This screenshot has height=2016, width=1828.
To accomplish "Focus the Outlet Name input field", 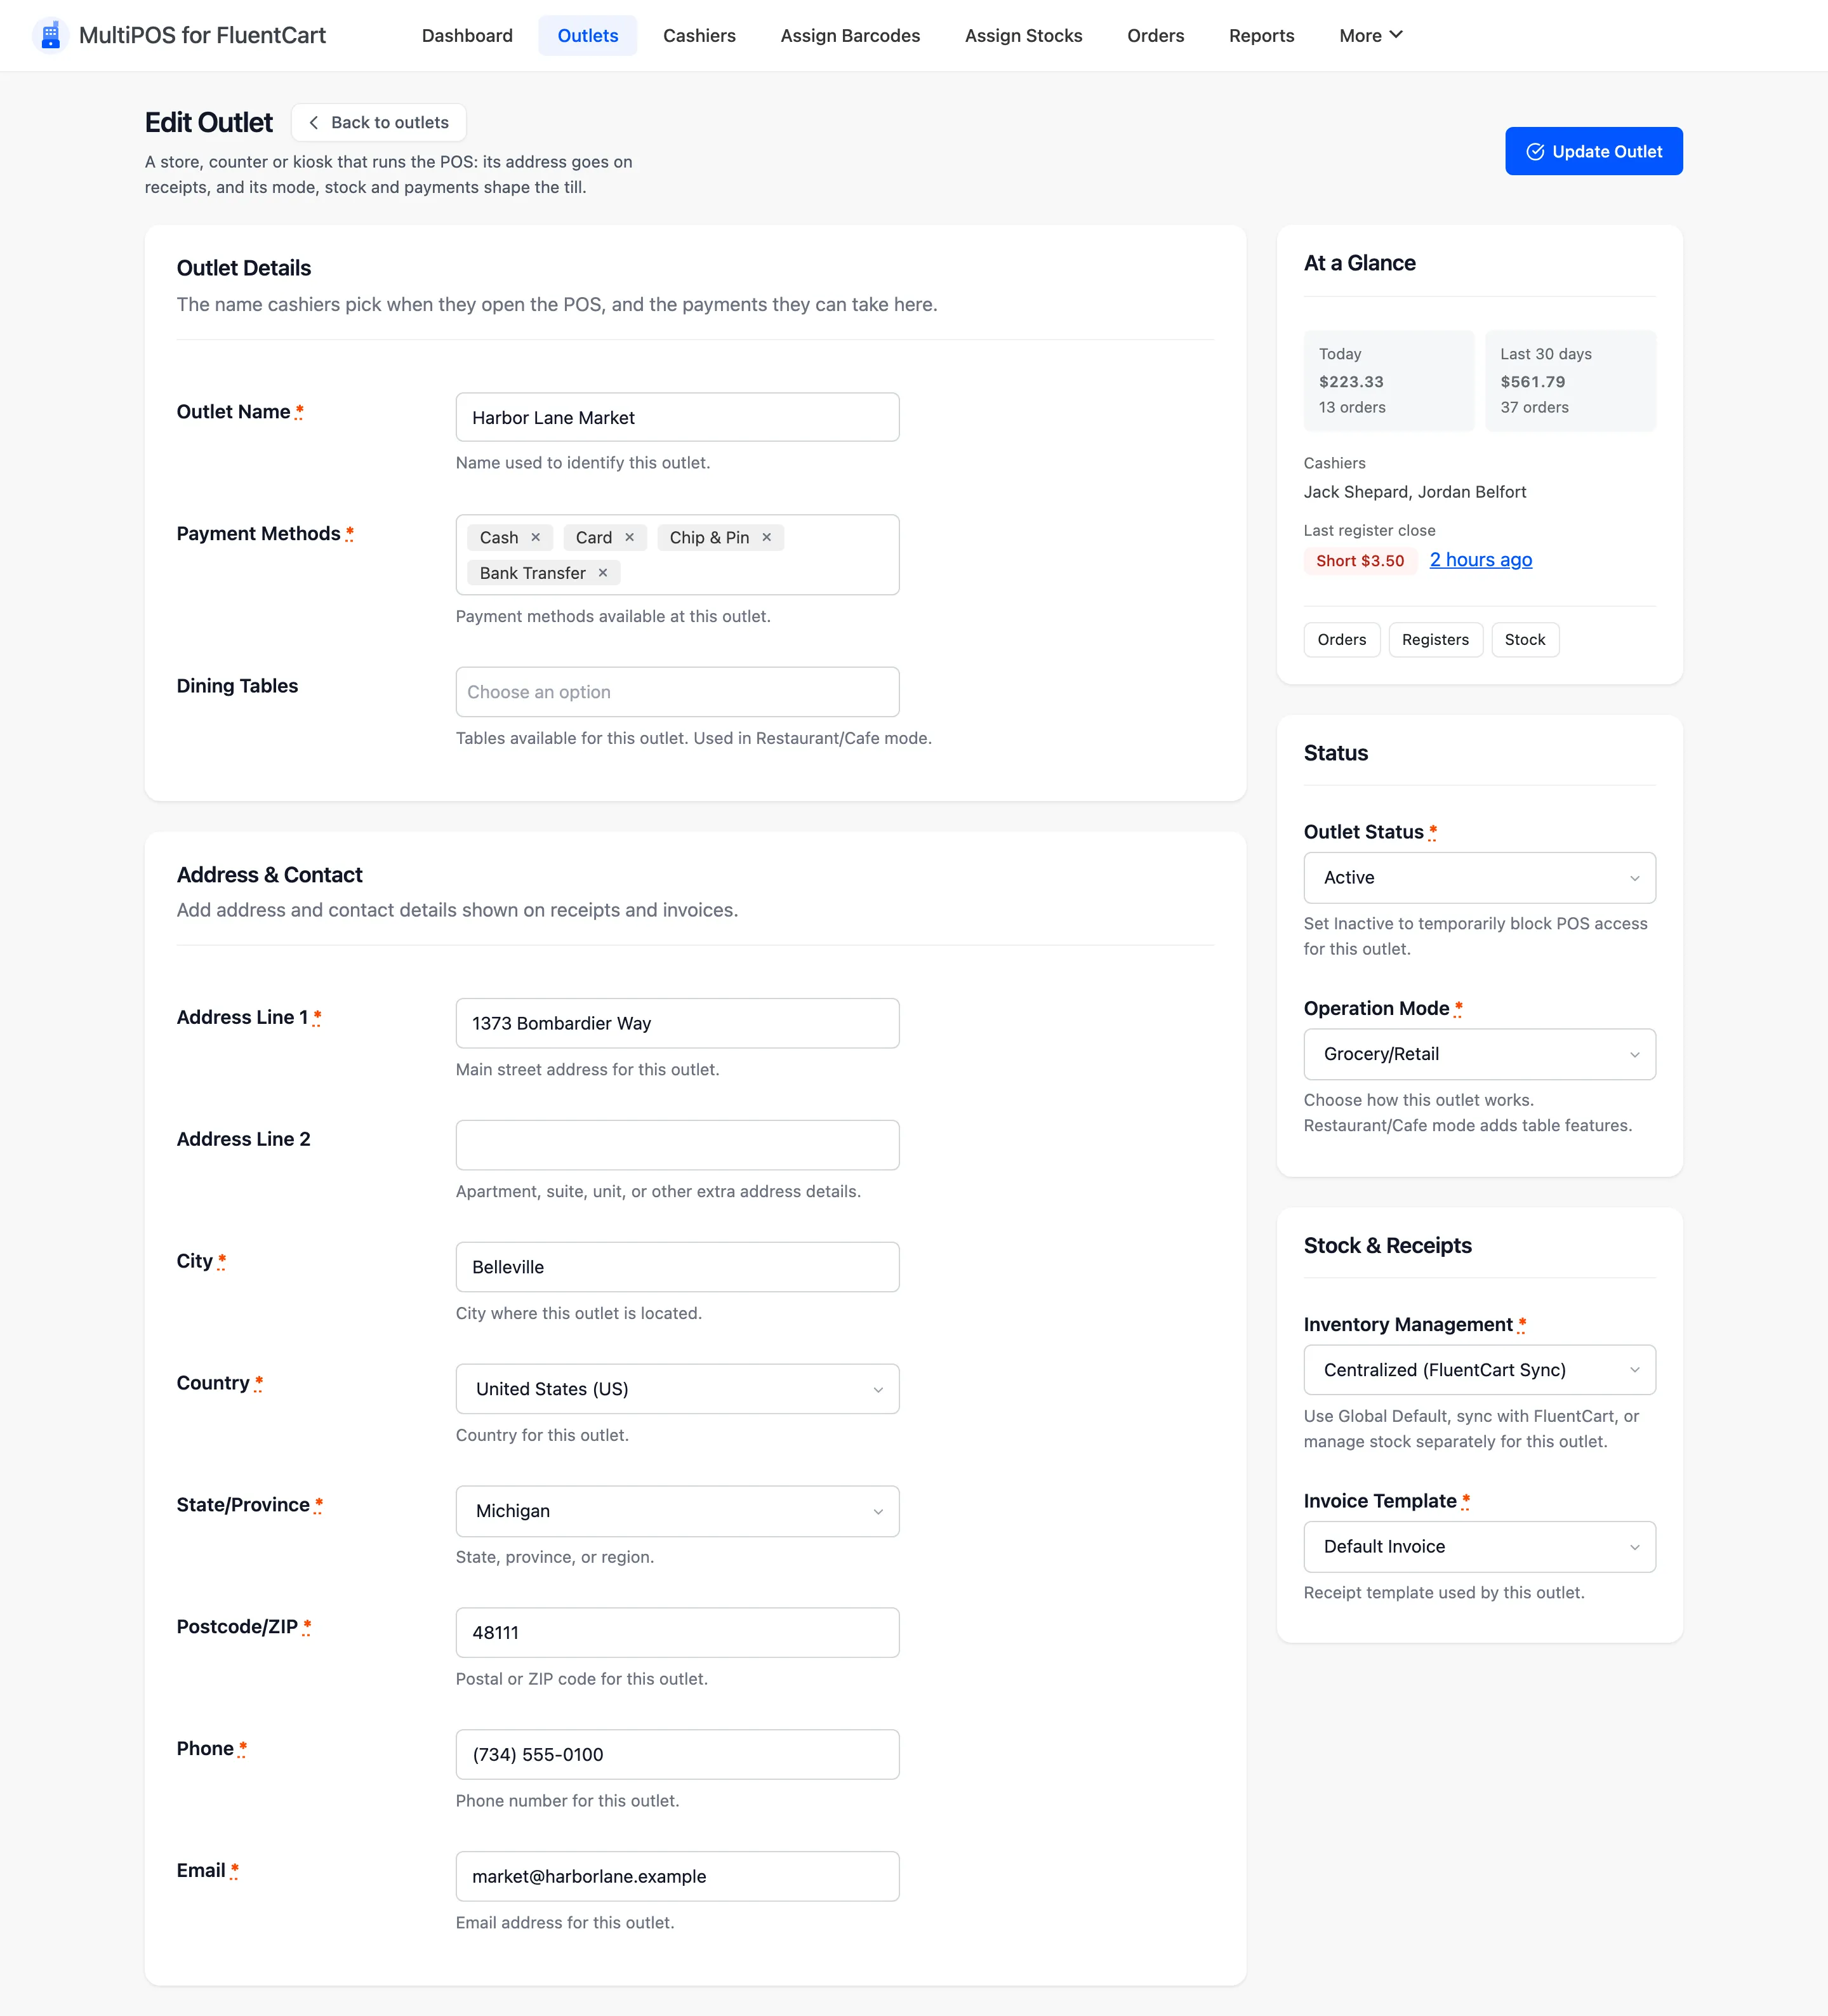I will pos(677,417).
